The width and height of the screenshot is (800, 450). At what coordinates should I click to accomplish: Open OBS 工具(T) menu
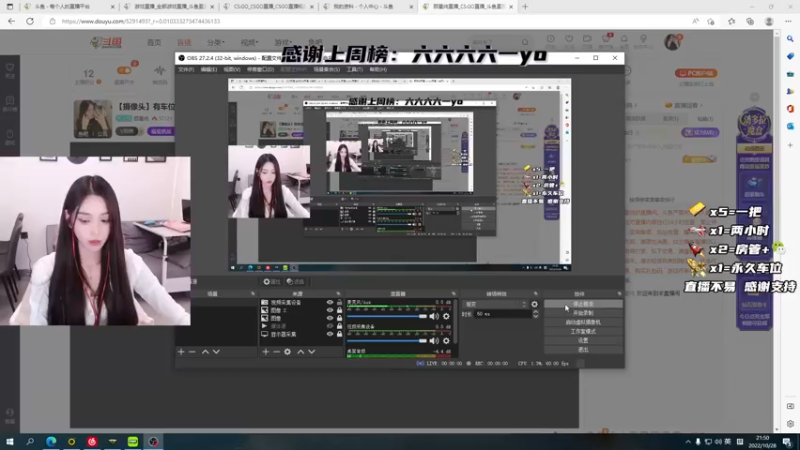pos(355,69)
